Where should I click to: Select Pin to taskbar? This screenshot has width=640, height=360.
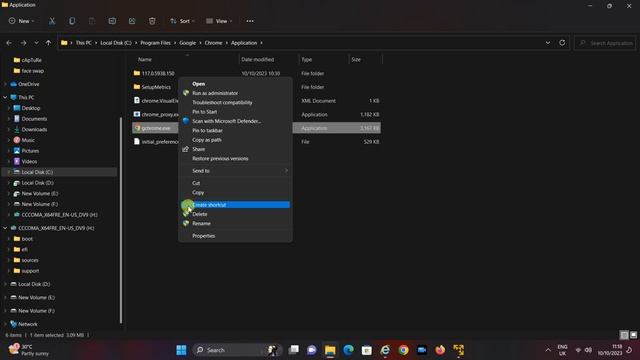pos(235,131)
